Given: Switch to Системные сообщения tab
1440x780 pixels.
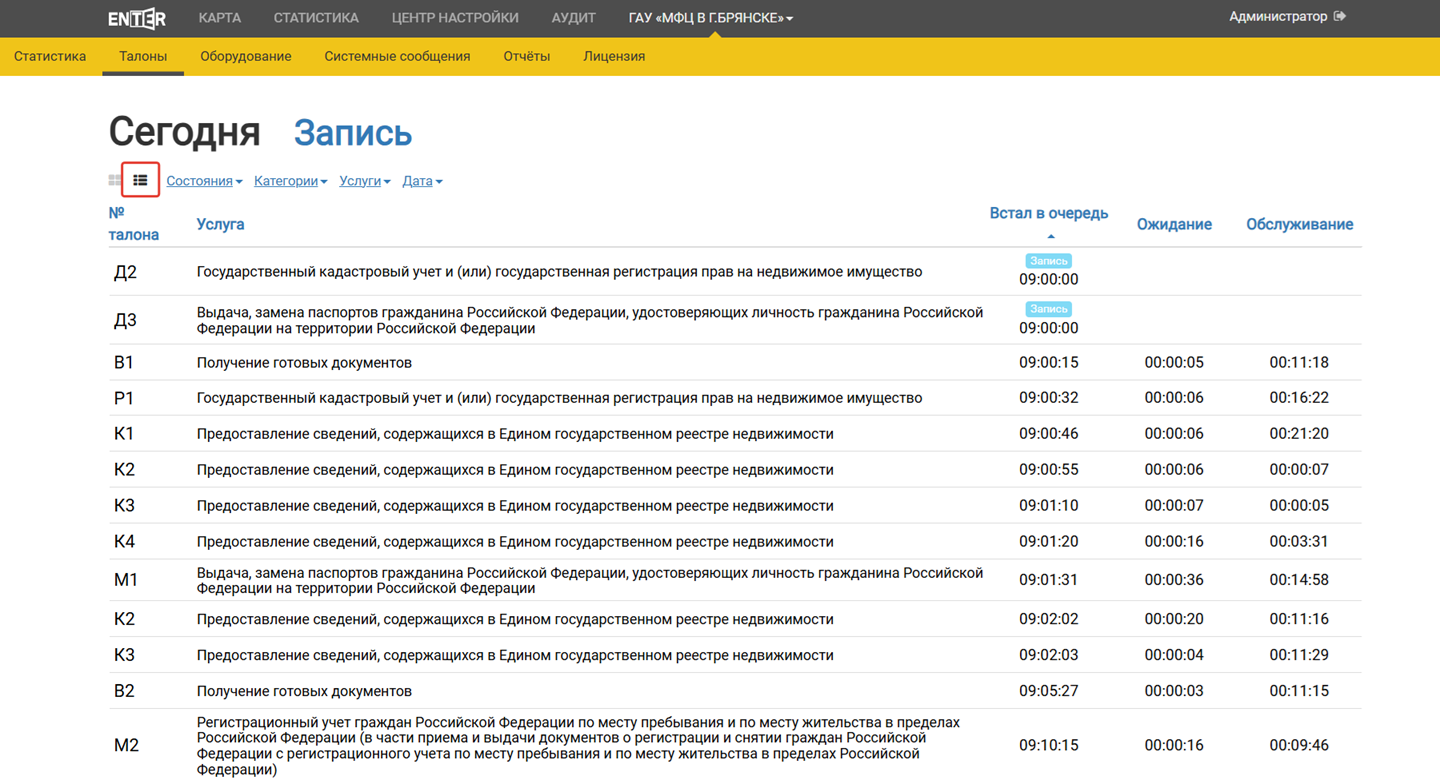Looking at the screenshot, I should 397,57.
